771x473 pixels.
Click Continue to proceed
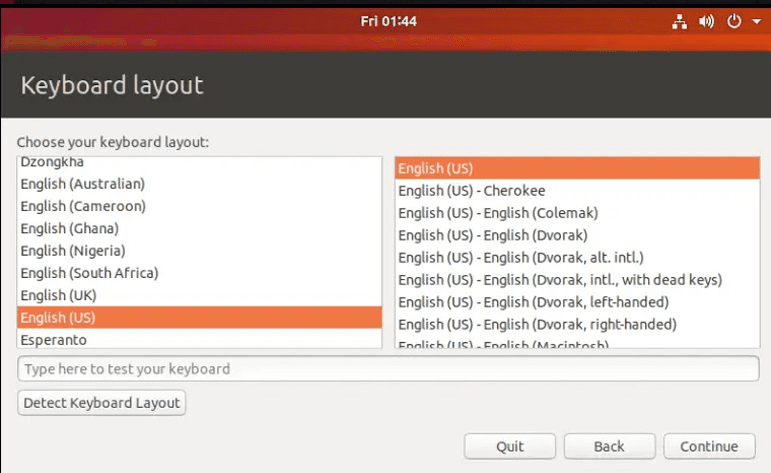(709, 446)
